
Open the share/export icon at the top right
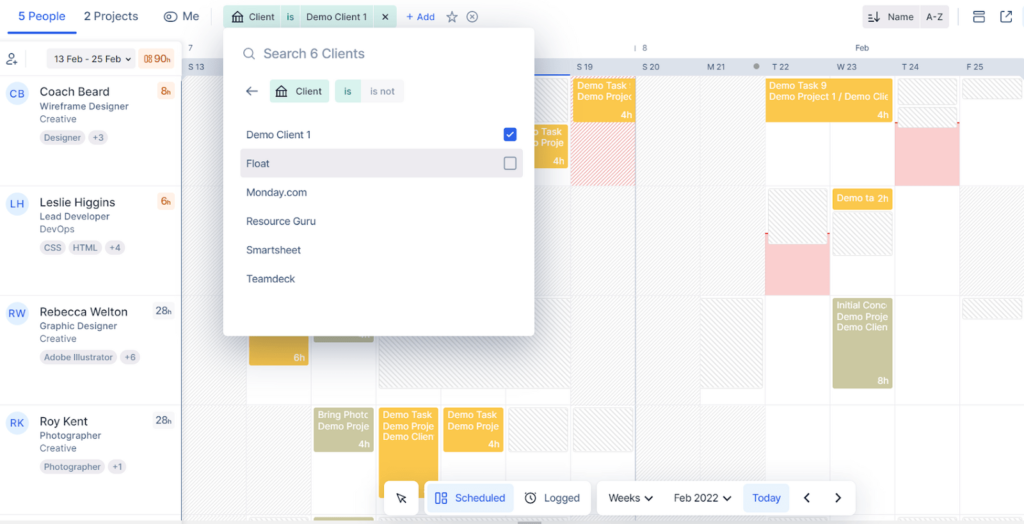pyautogui.click(x=1006, y=17)
